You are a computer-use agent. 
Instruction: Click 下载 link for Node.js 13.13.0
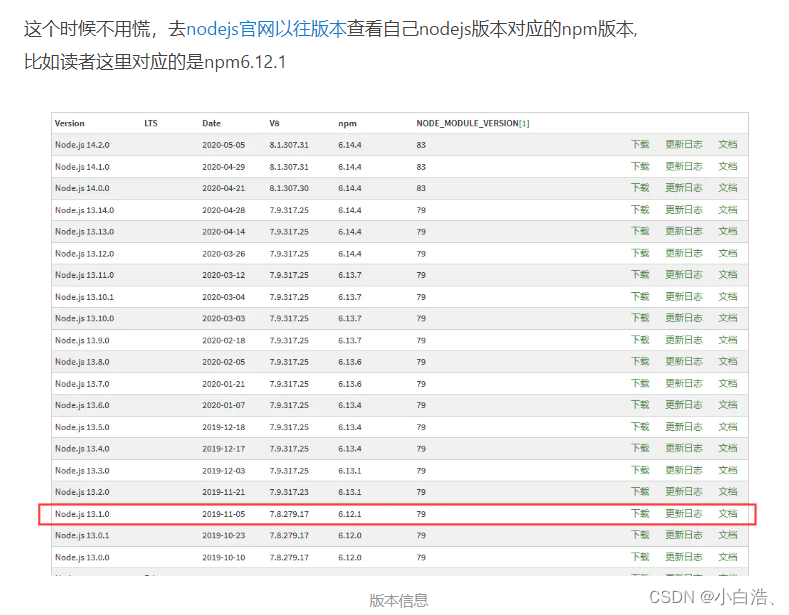pos(640,232)
